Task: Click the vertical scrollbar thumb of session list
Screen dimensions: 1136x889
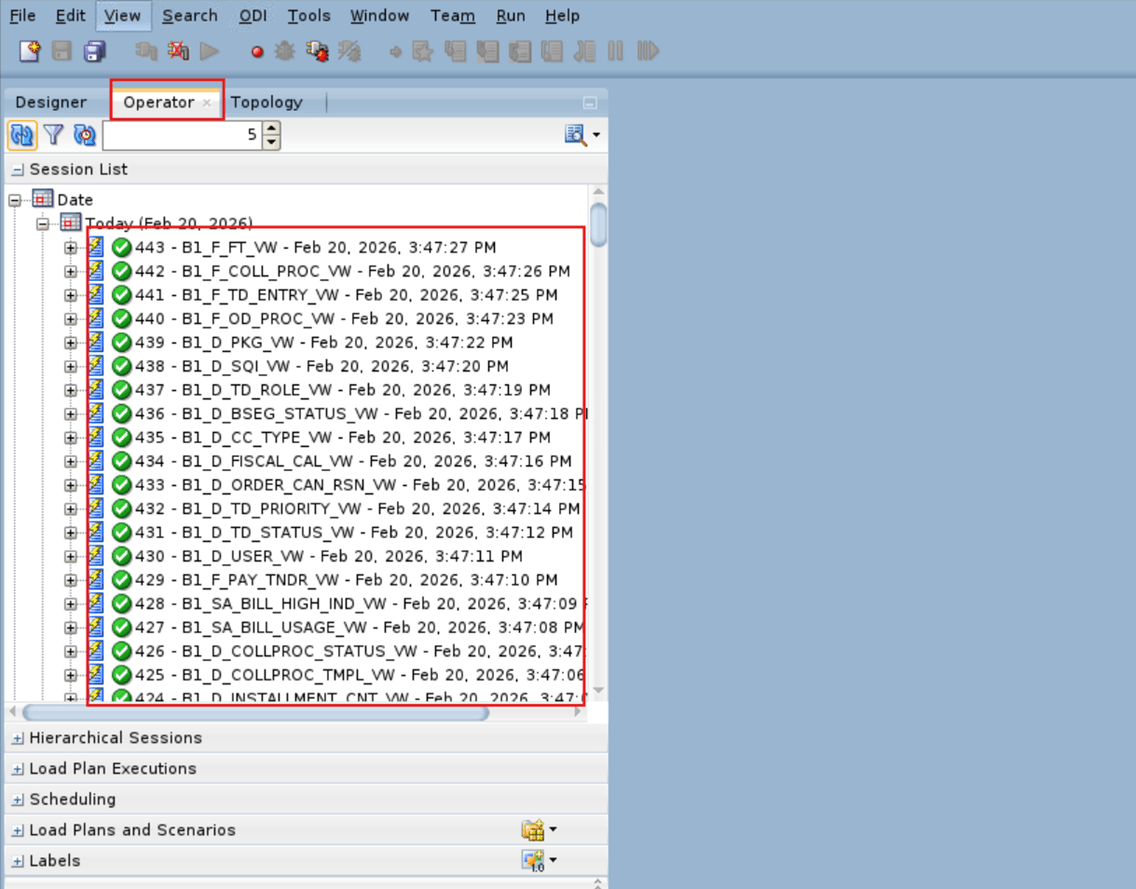Action: tap(598, 225)
